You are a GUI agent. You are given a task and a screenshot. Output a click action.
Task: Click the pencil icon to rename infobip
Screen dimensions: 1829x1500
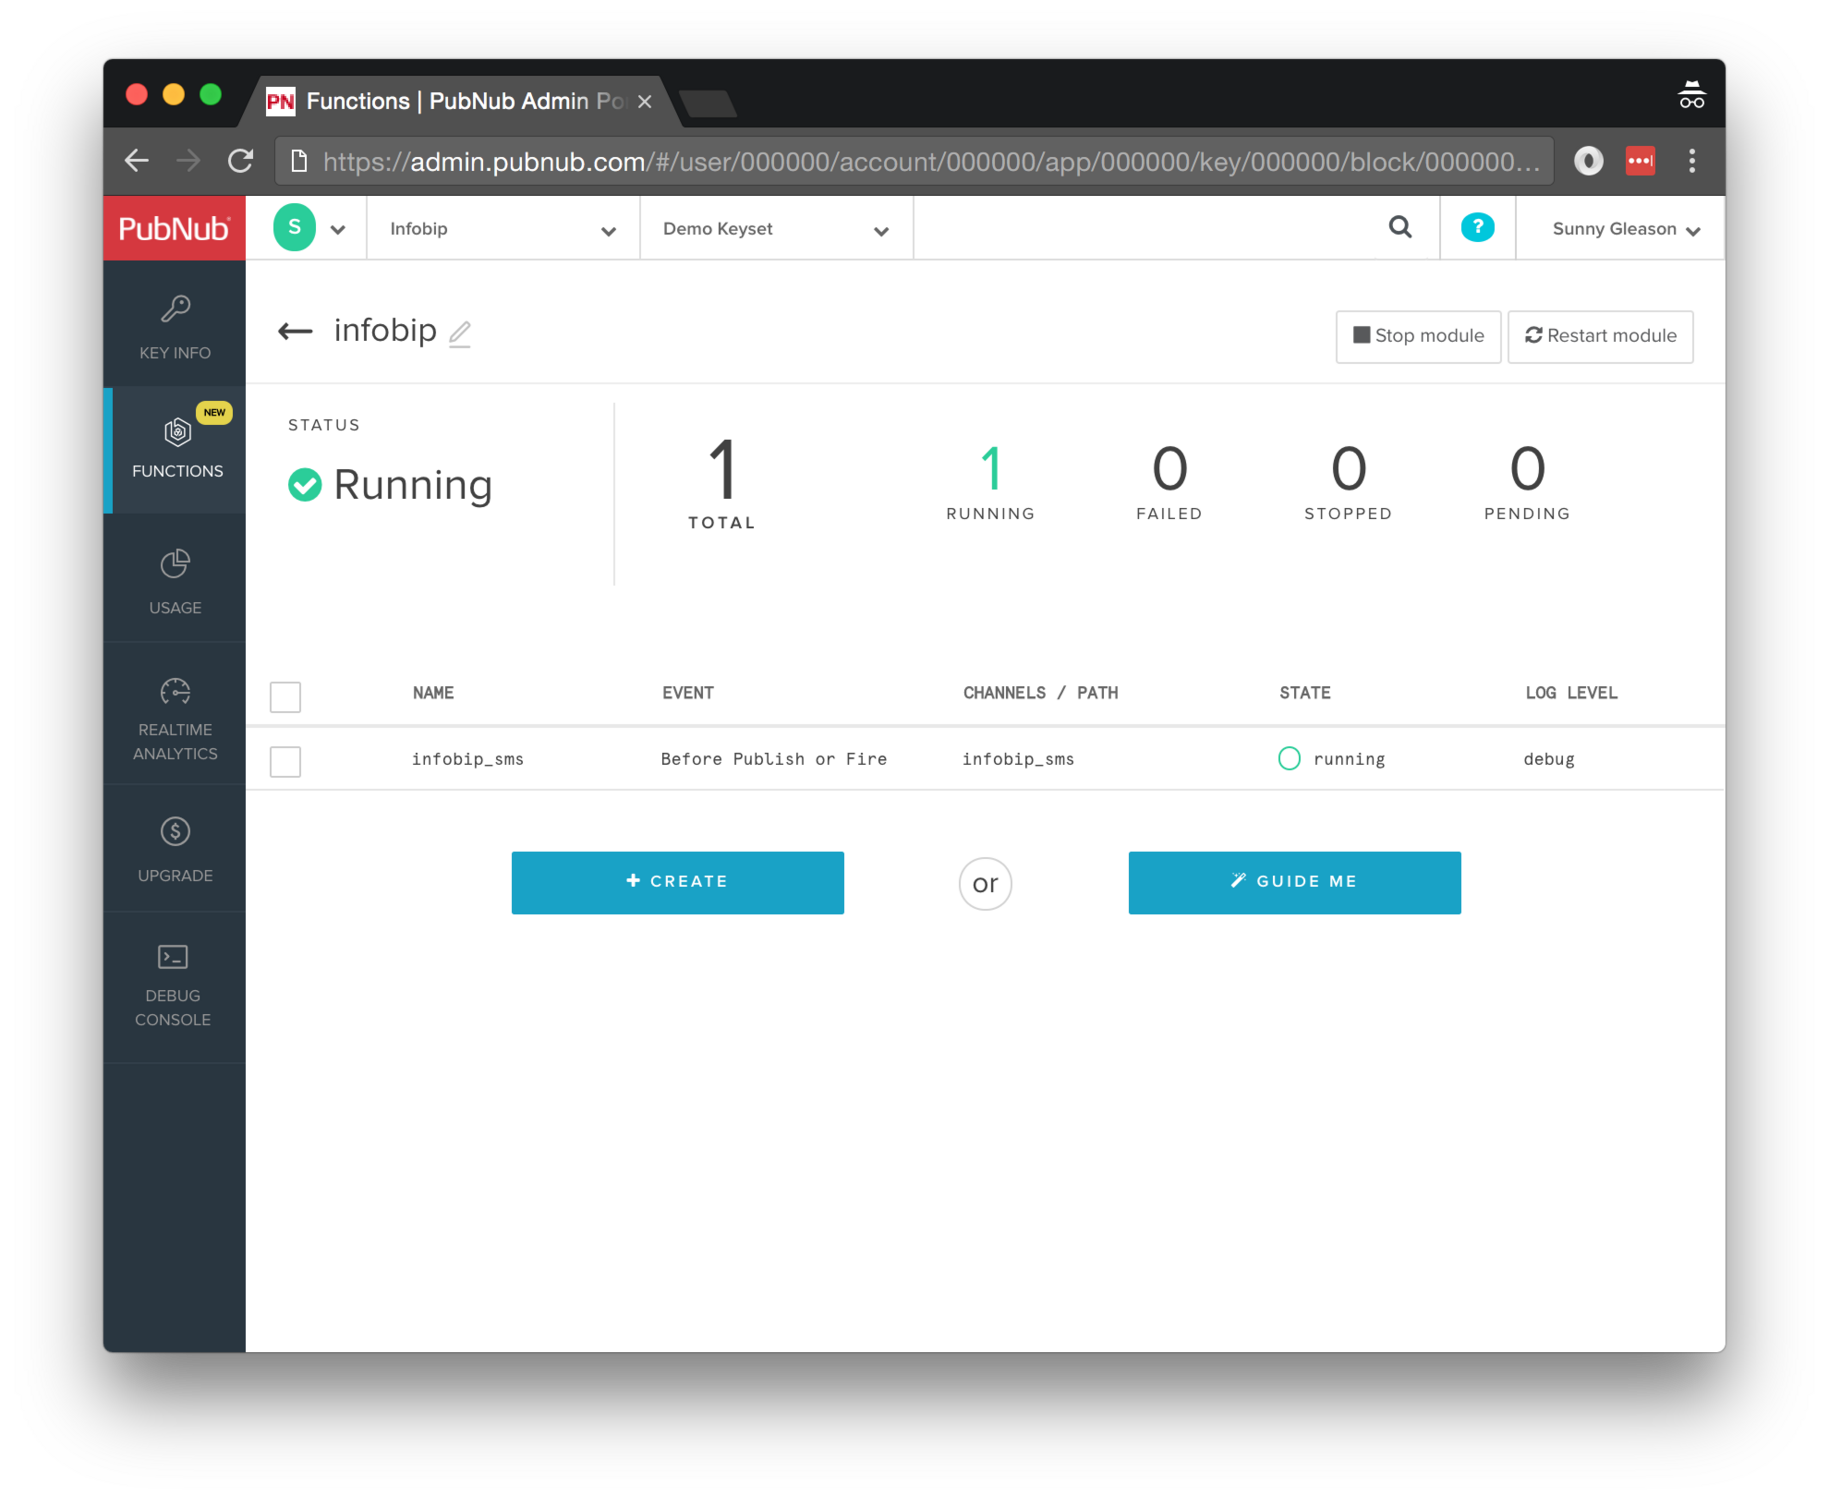point(459,333)
